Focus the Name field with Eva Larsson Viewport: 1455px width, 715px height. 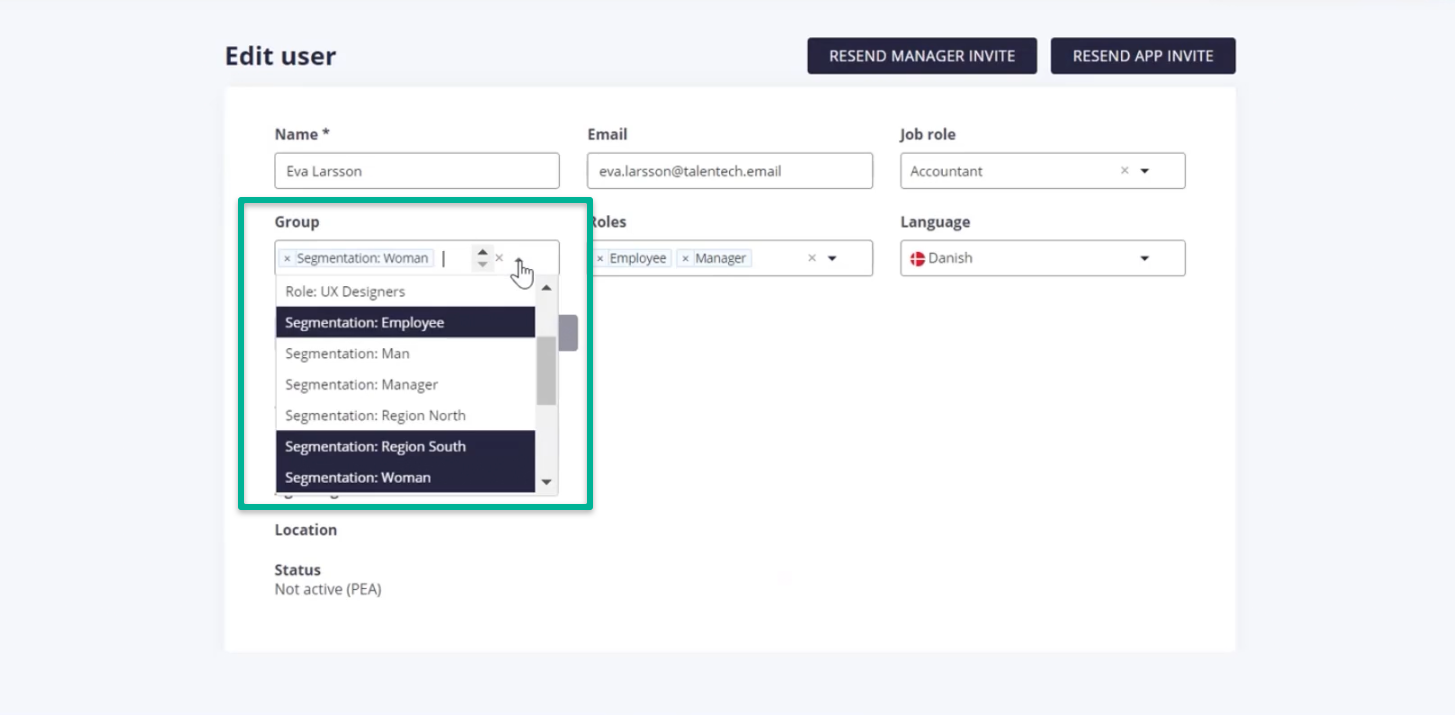point(417,171)
